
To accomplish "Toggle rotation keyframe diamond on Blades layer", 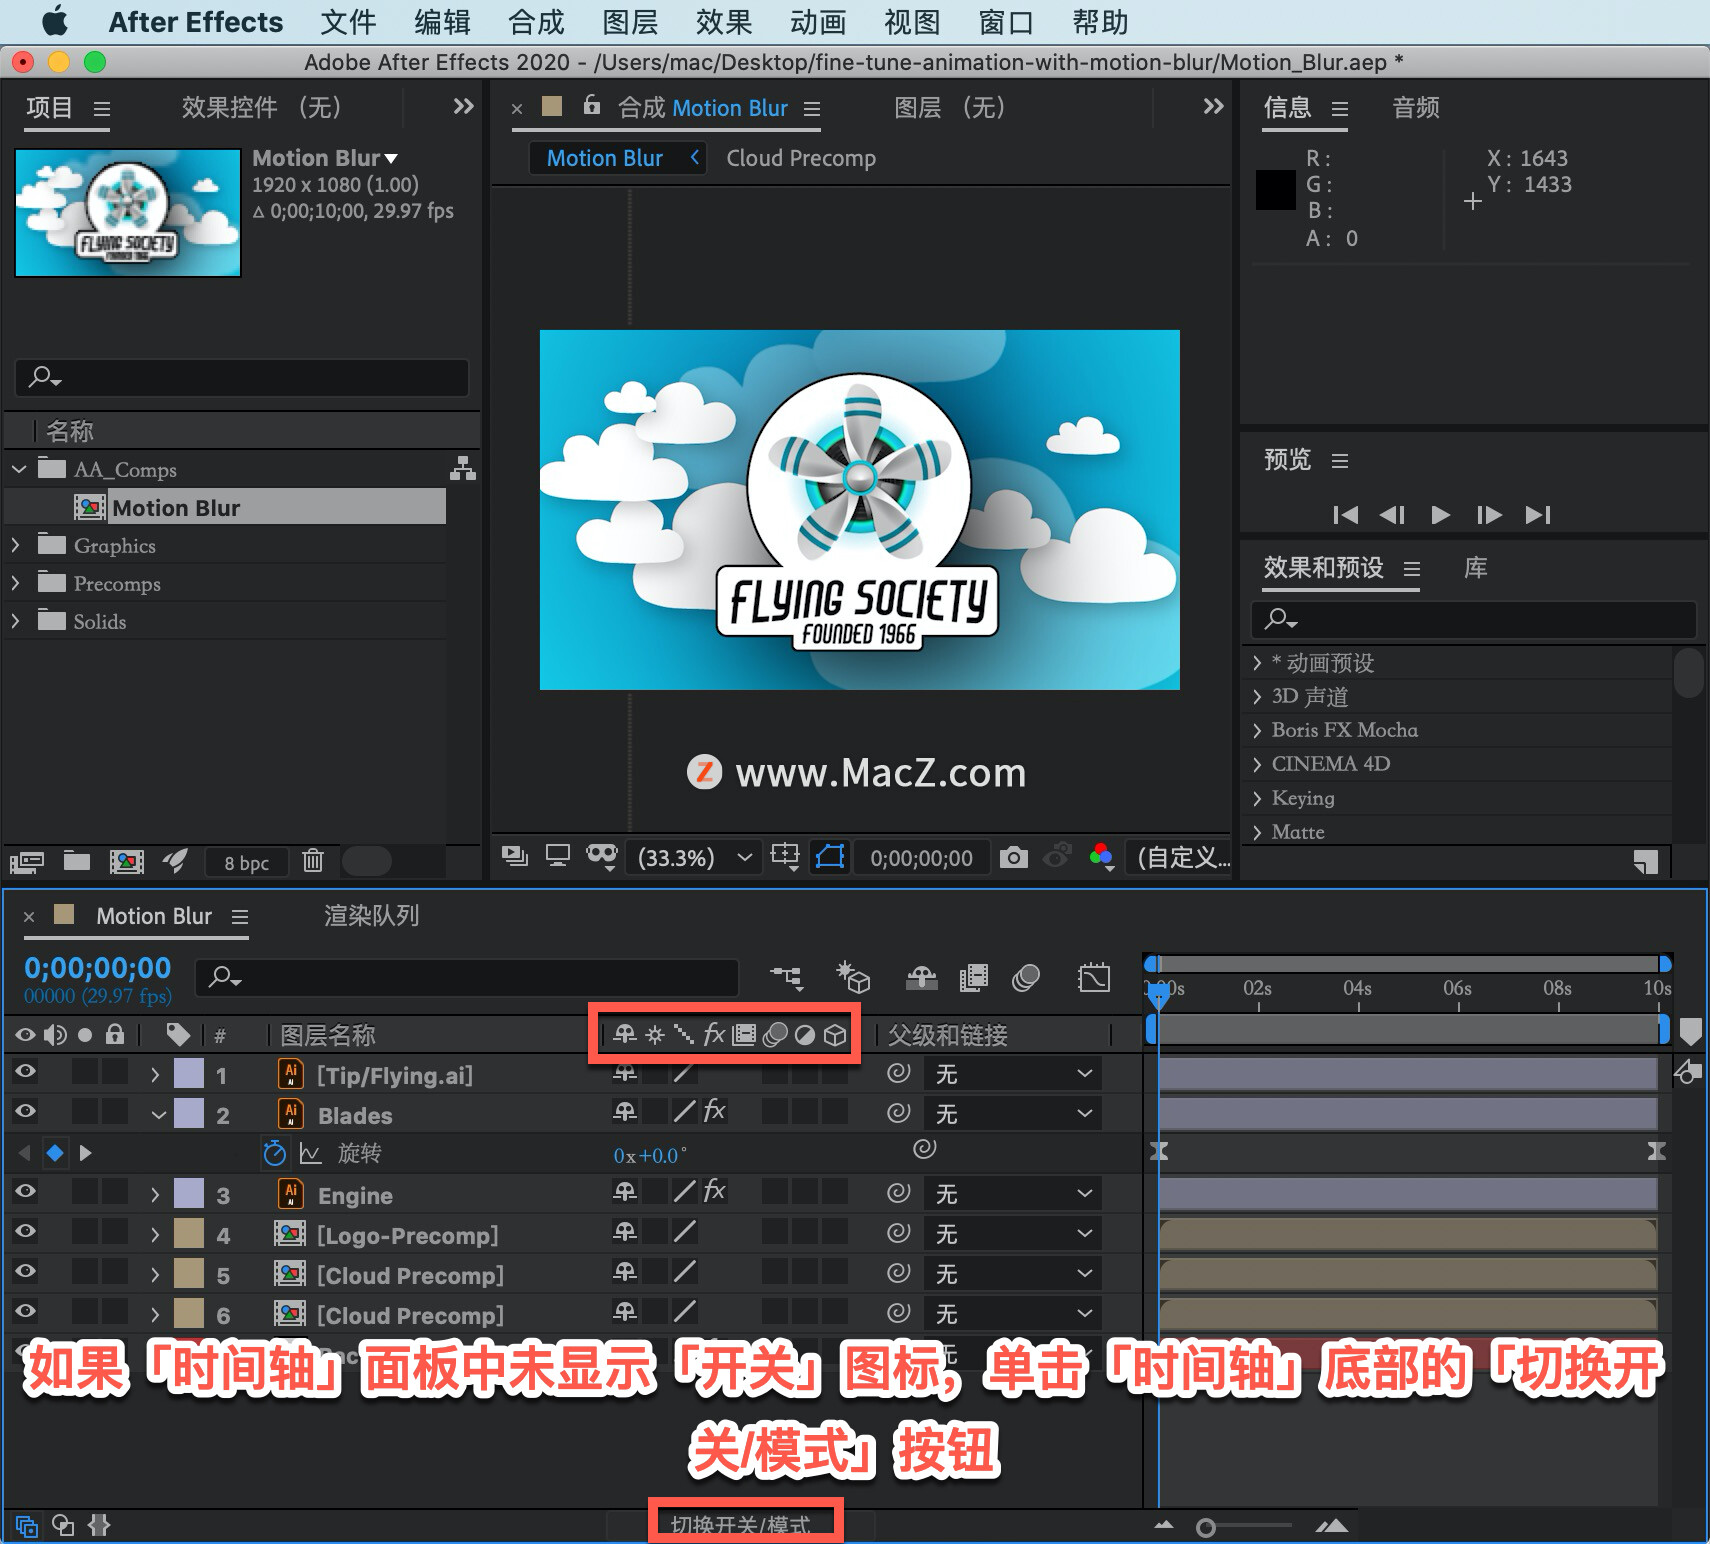I will (55, 1153).
